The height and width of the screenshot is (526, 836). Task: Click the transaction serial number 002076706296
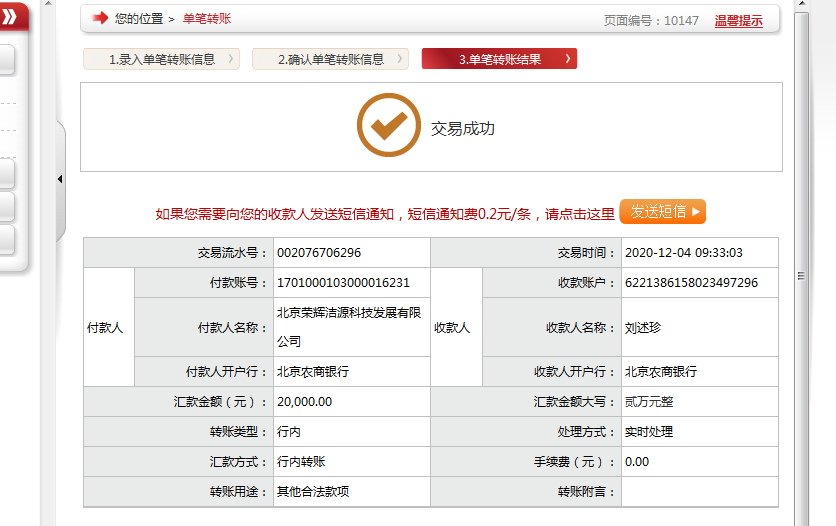319,253
